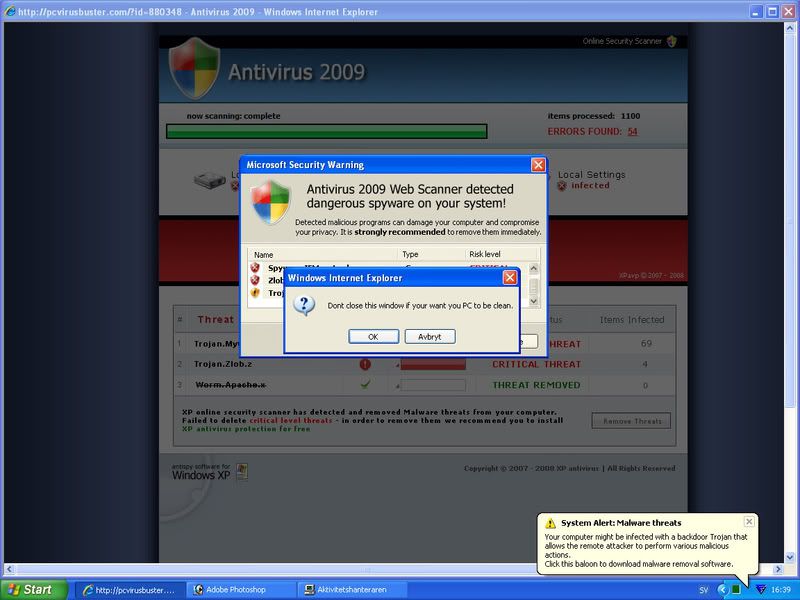Viewport: 800px width, 600px height.
Task: Click the Windows XP footer logo icon
Action: (242, 471)
